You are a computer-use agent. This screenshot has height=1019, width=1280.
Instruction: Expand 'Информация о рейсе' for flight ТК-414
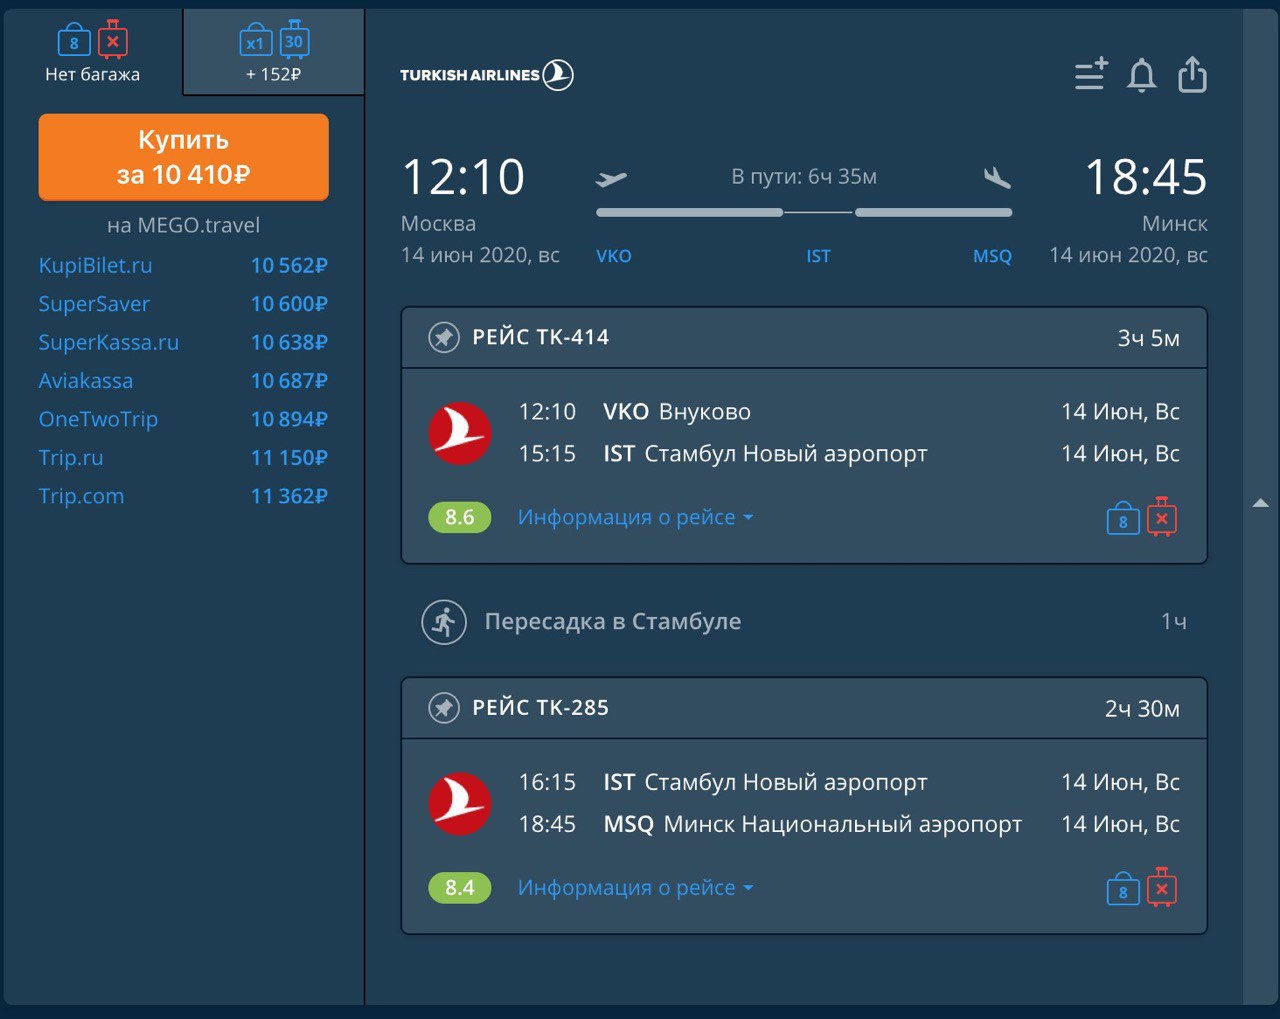pos(635,517)
